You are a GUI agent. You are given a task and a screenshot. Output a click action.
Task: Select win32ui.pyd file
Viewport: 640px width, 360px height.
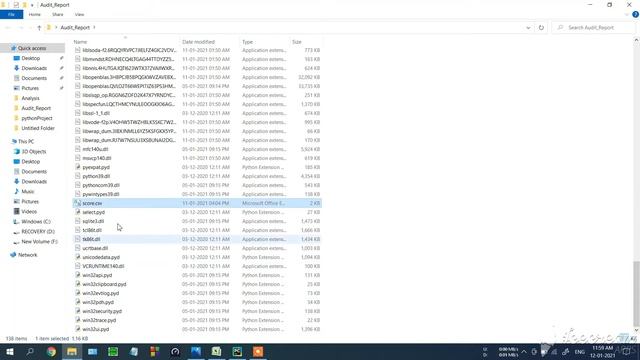coord(96,329)
